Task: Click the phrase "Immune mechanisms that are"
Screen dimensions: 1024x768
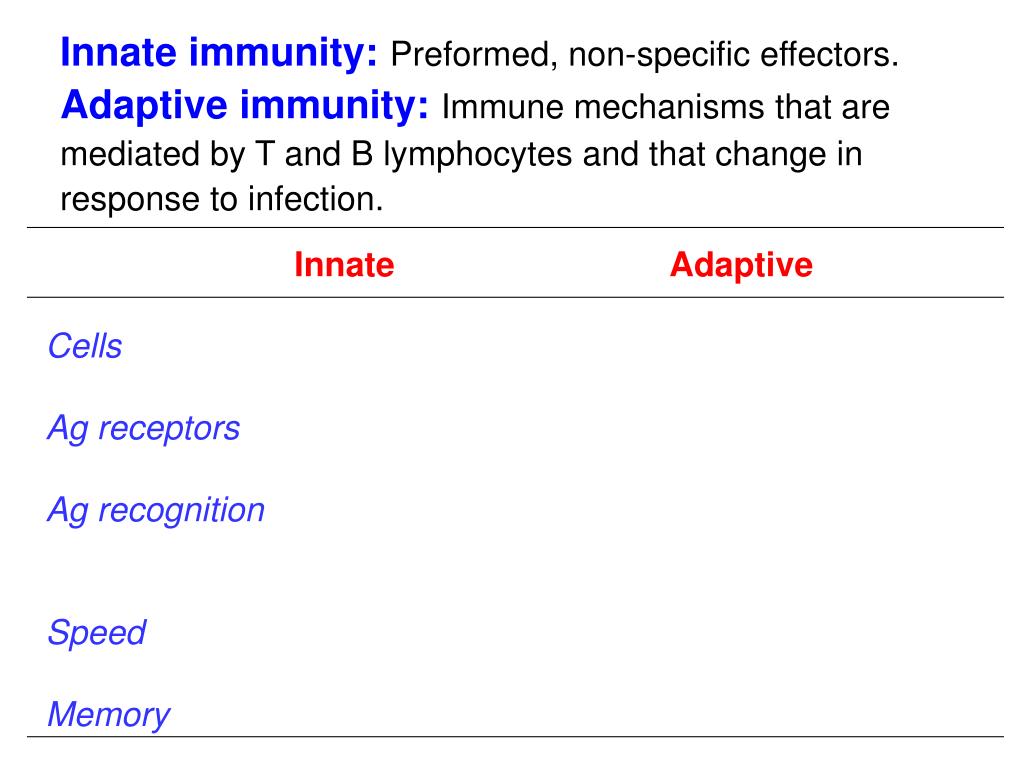Action: pos(665,106)
